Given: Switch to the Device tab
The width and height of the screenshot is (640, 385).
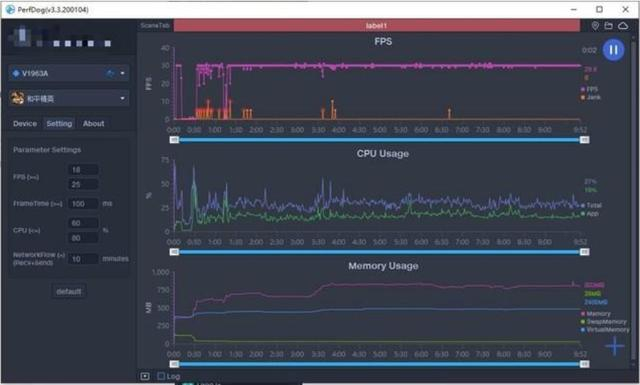Looking at the screenshot, I should point(25,123).
